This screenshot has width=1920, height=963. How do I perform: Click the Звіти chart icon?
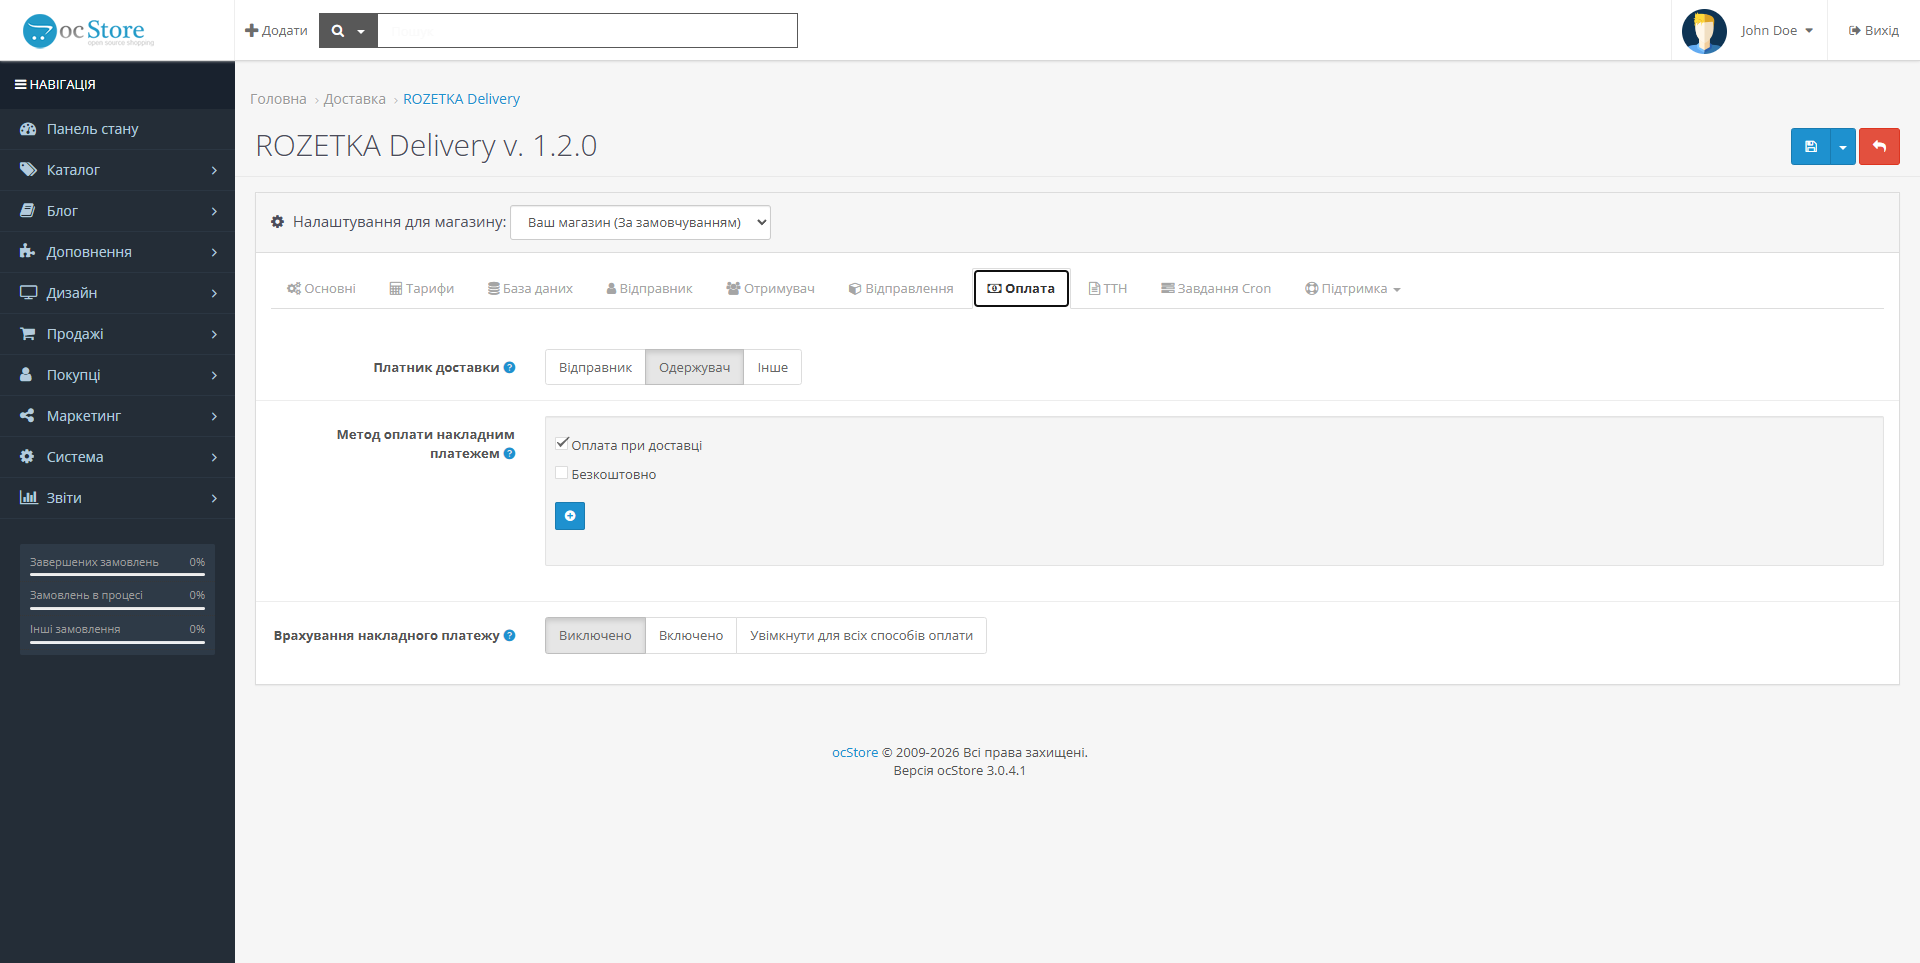[28, 498]
